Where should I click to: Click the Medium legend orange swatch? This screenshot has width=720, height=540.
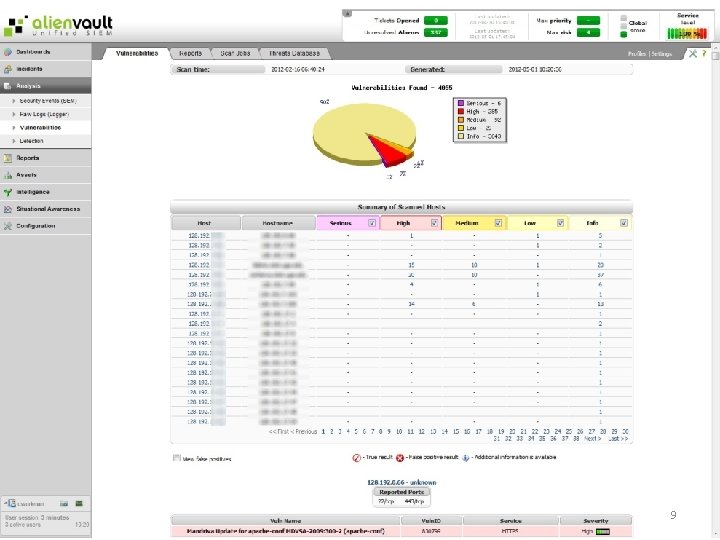coord(461,120)
